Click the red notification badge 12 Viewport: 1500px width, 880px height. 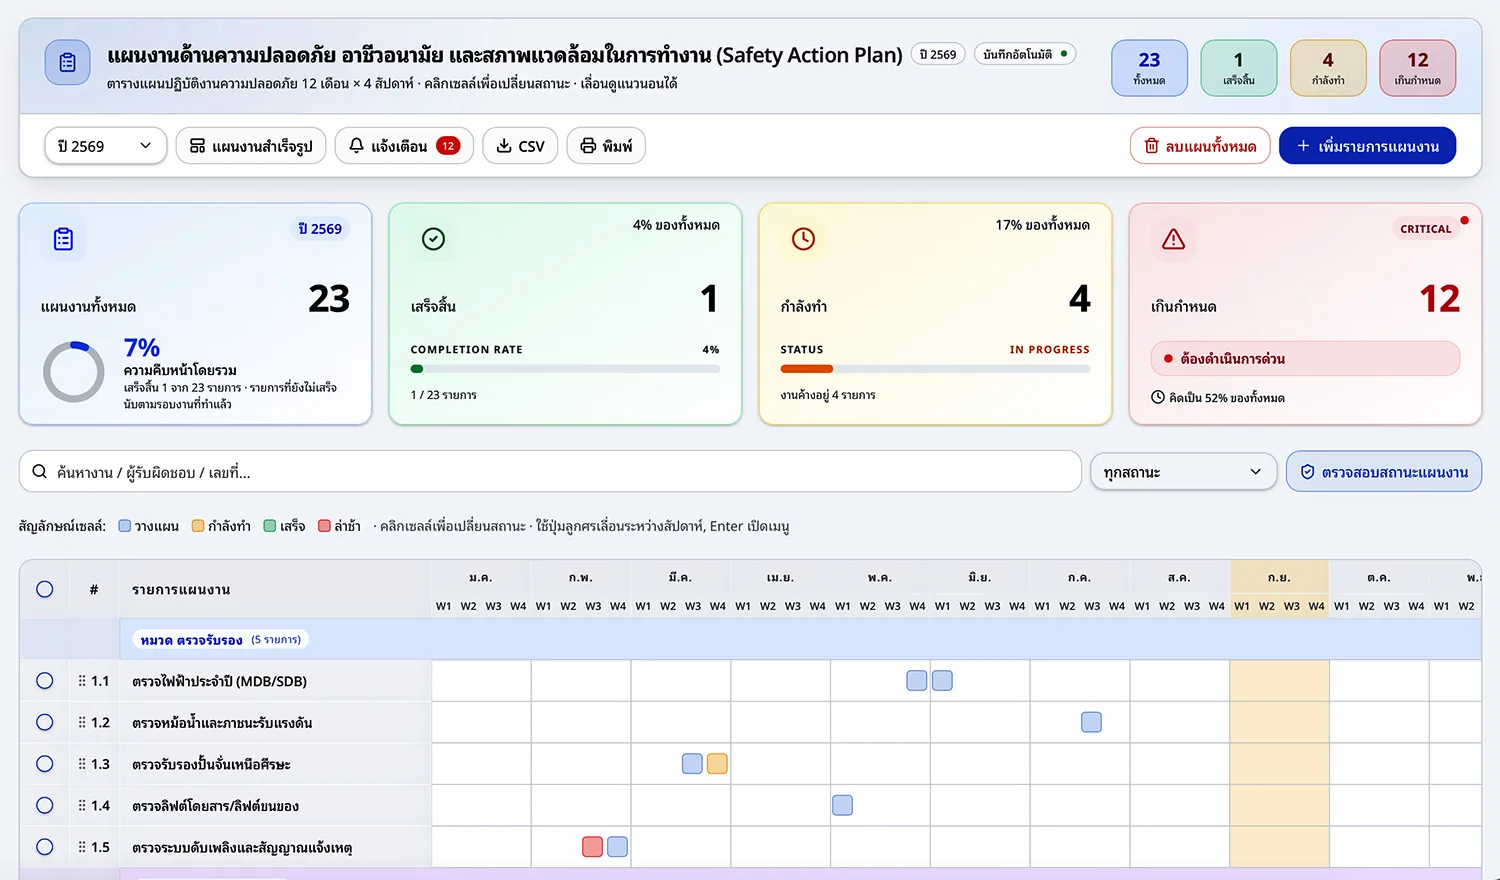448,146
